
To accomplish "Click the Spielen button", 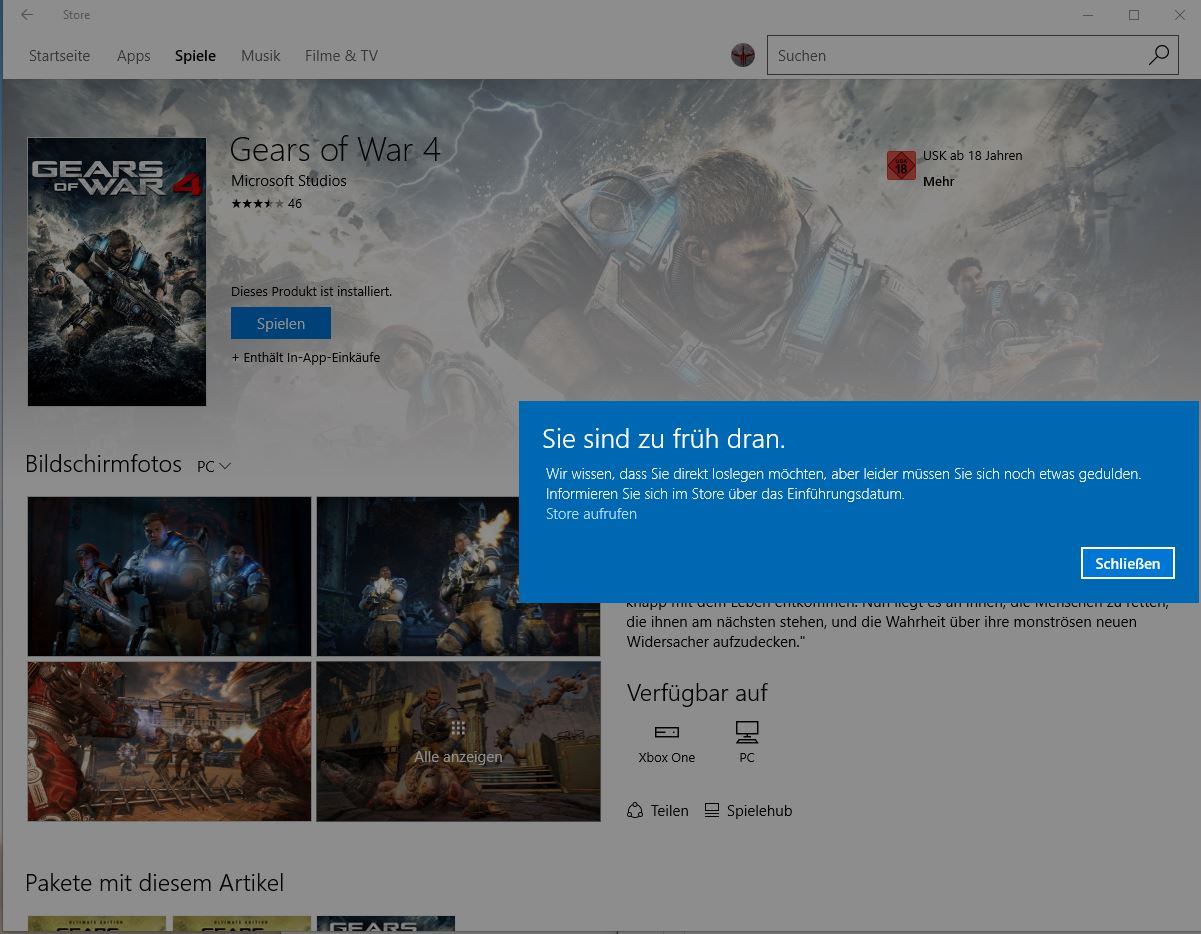I will click(x=280, y=323).
